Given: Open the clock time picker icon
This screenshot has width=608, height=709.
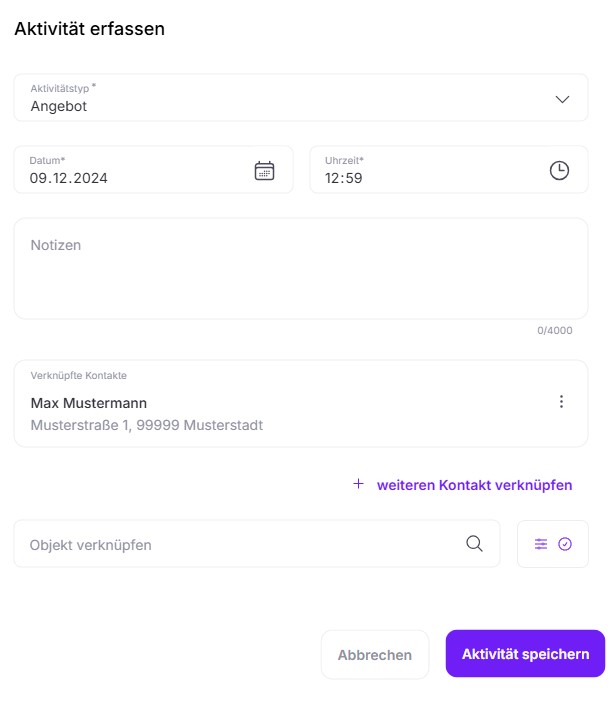Looking at the screenshot, I should point(559,170).
